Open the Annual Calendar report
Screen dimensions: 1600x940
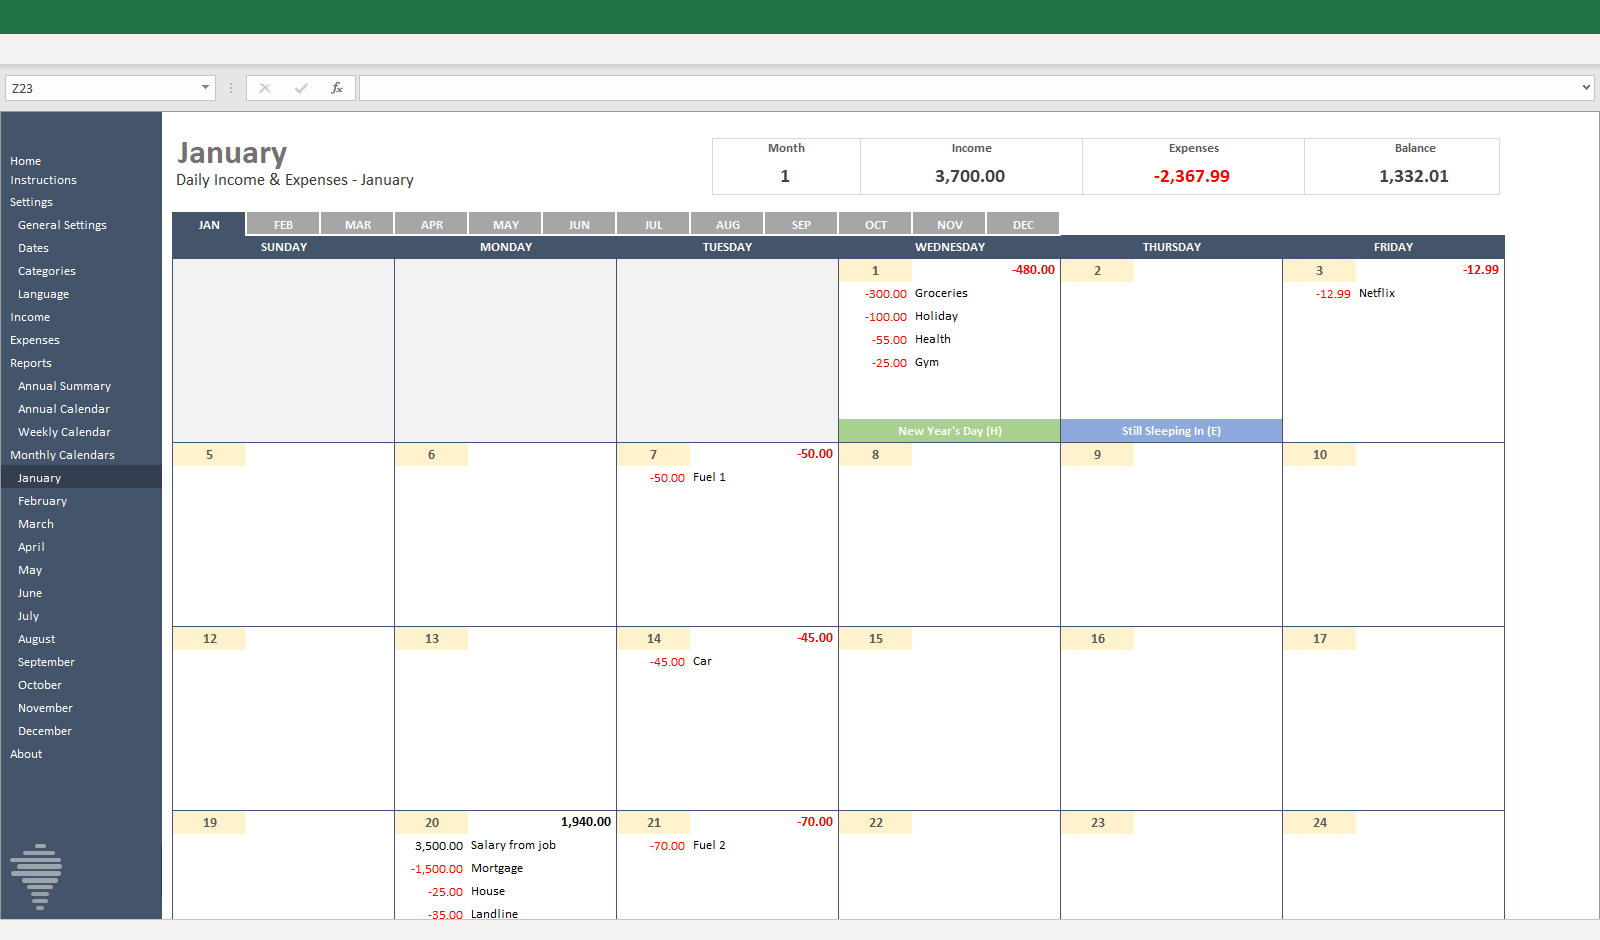[x=64, y=409]
